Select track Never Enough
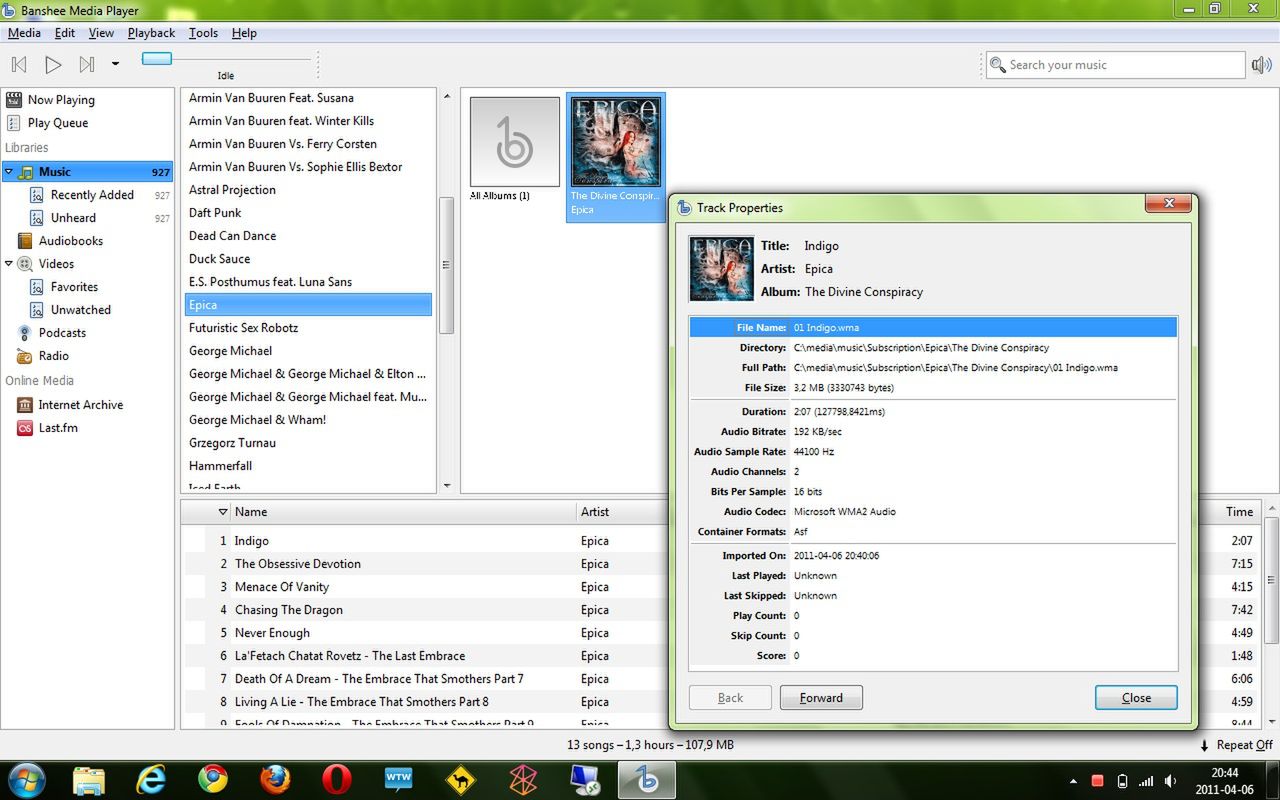1280x800 pixels. click(272, 633)
